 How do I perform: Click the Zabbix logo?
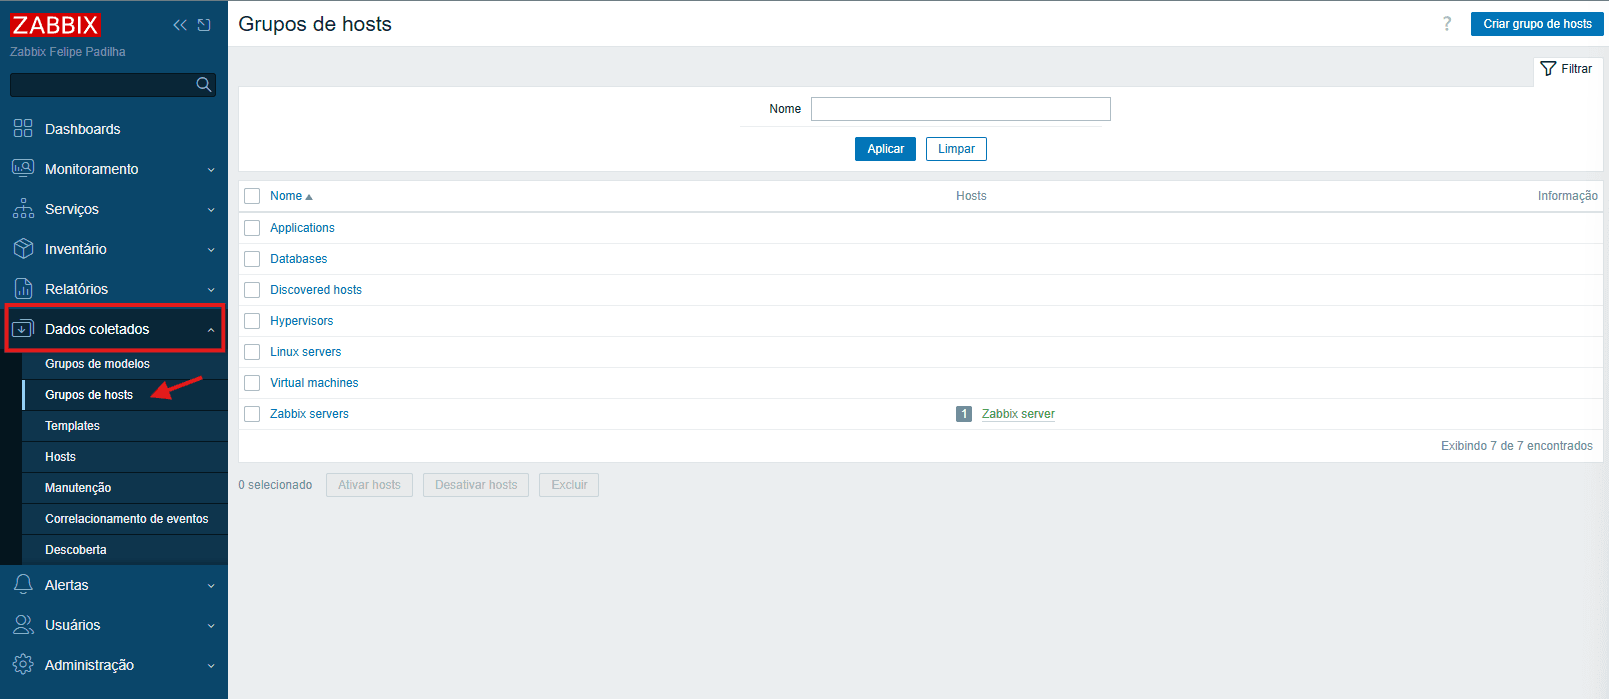55,25
